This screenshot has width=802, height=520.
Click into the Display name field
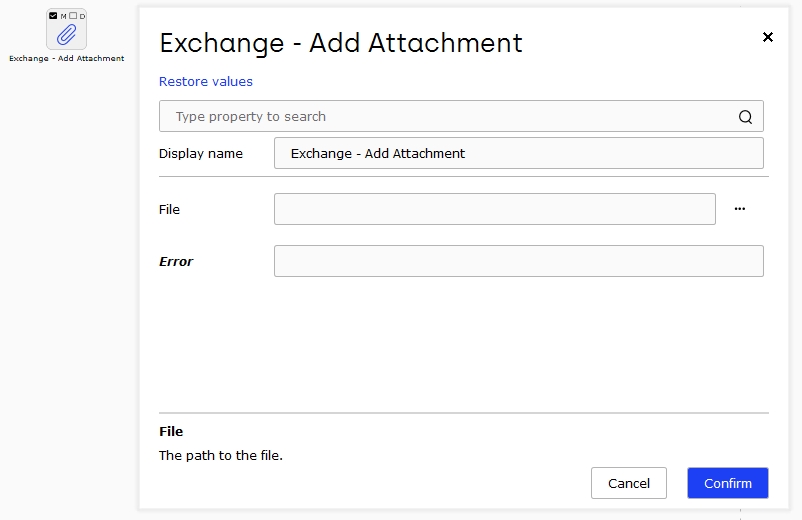click(519, 153)
